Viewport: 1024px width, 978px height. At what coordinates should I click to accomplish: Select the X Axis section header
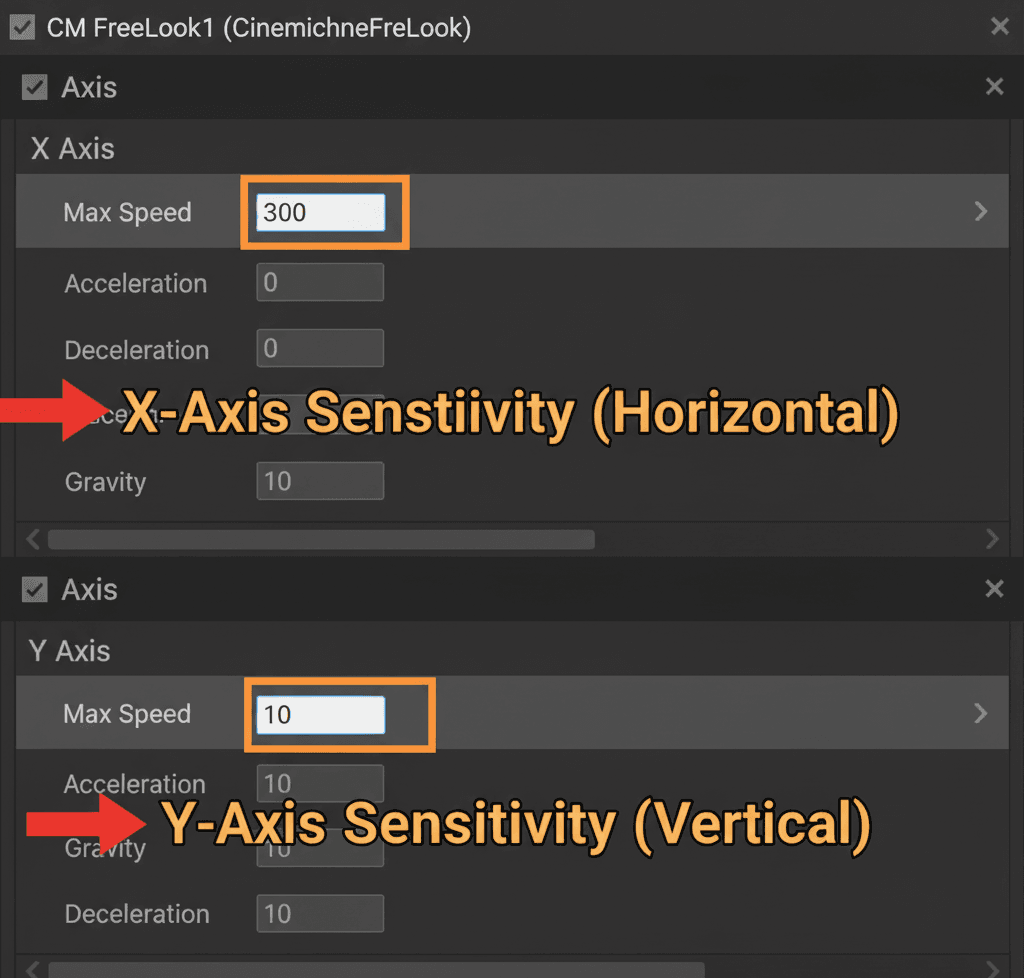(73, 149)
